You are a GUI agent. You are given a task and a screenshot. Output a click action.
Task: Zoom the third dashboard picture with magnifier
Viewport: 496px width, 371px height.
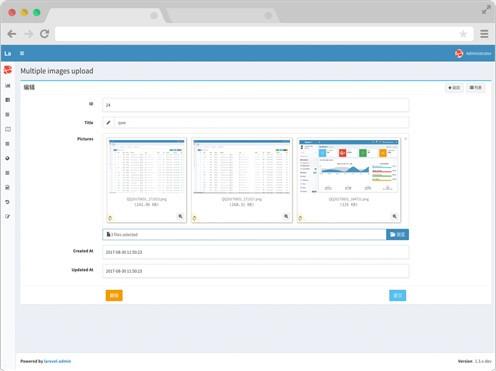click(x=395, y=216)
